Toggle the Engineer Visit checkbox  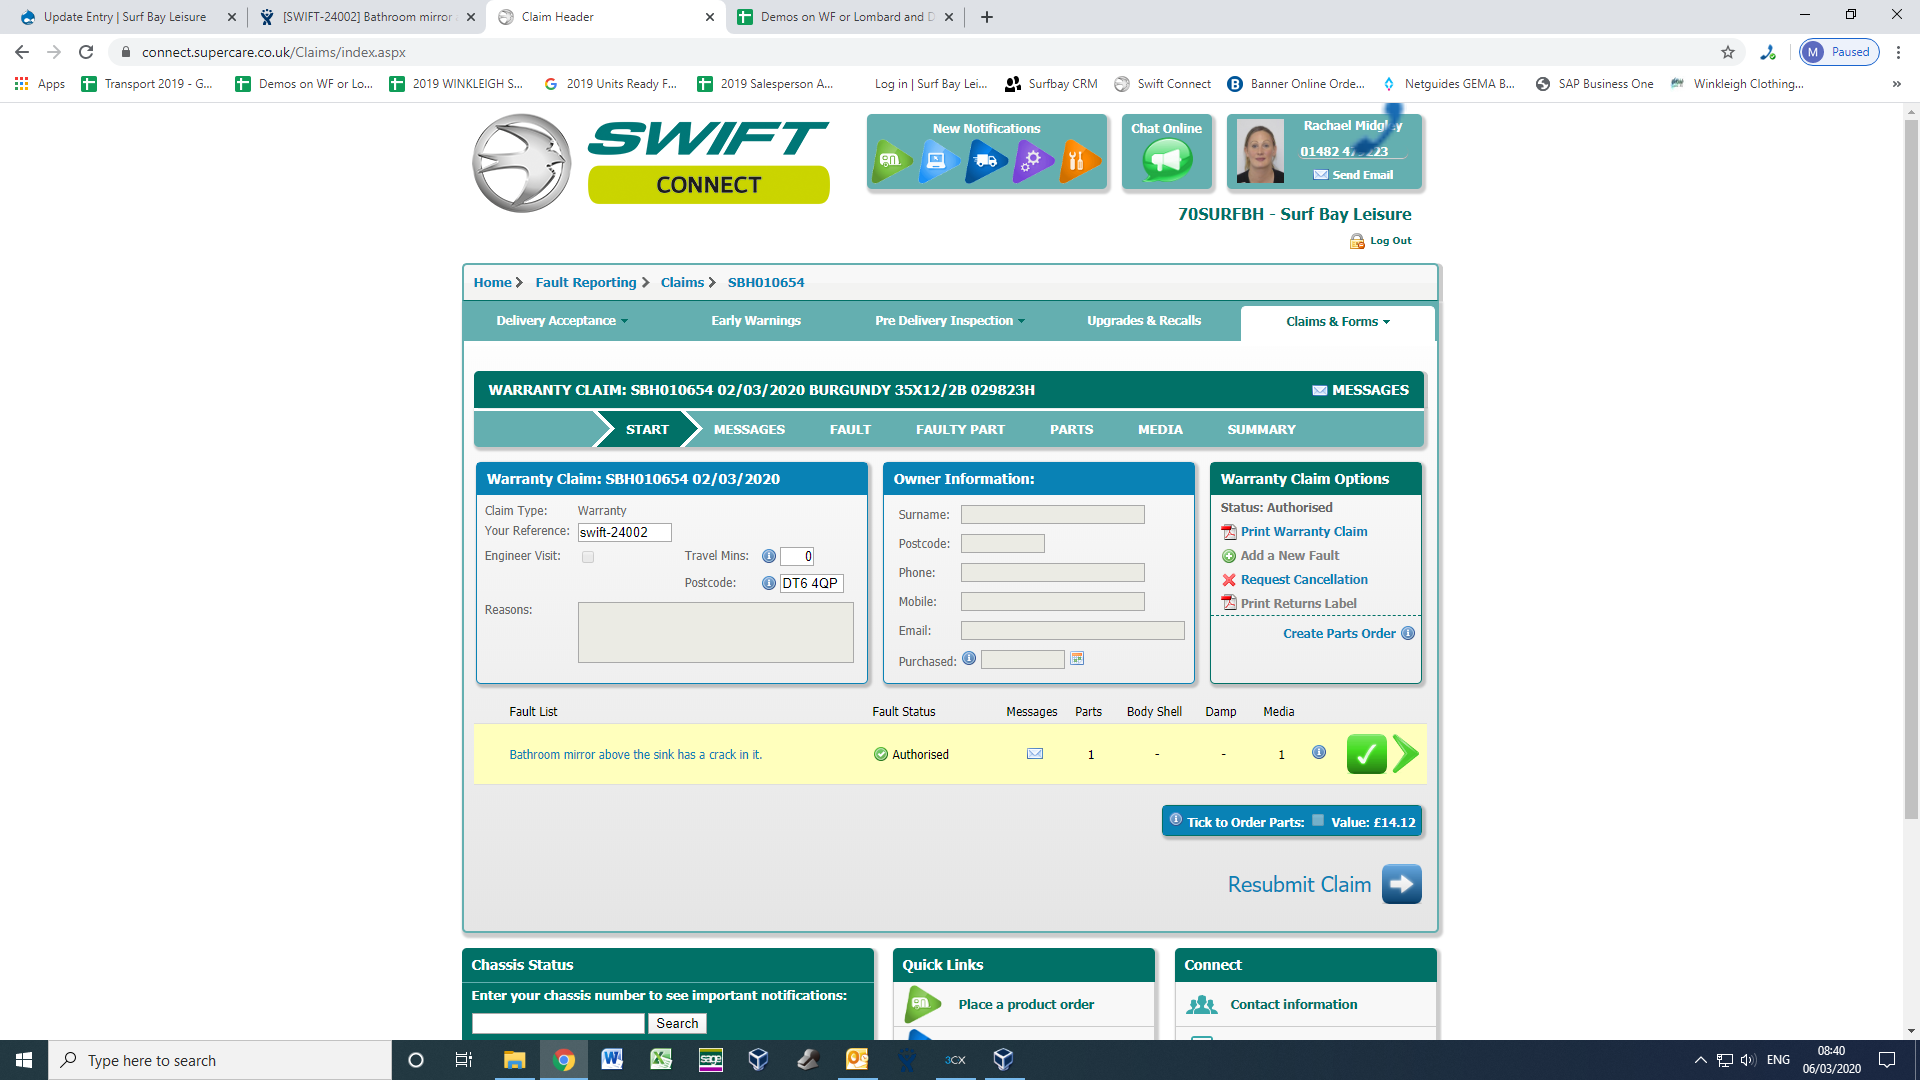click(x=588, y=557)
